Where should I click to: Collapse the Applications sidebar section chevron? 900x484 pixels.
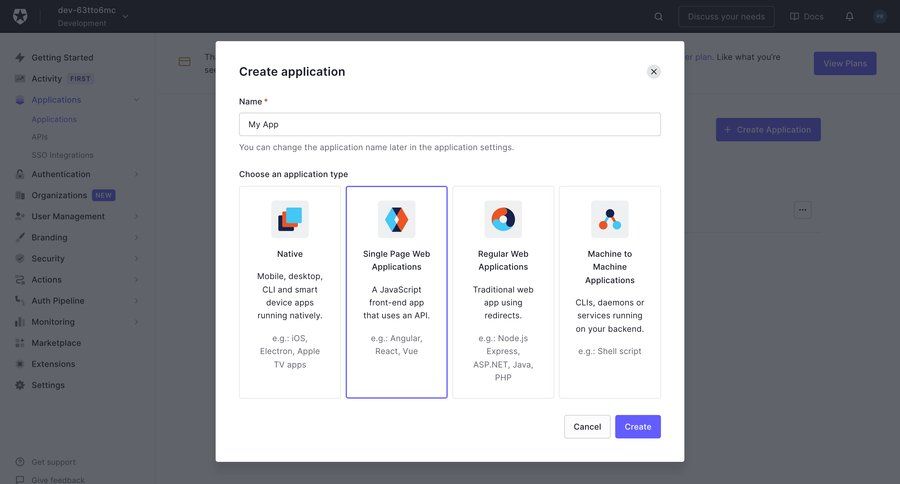pos(137,100)
